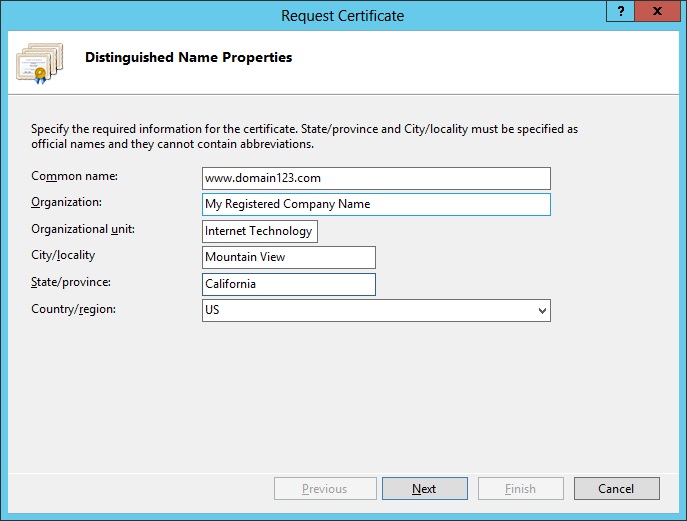Click the Common name text field

pyautogui.click(x=376, y=178)
